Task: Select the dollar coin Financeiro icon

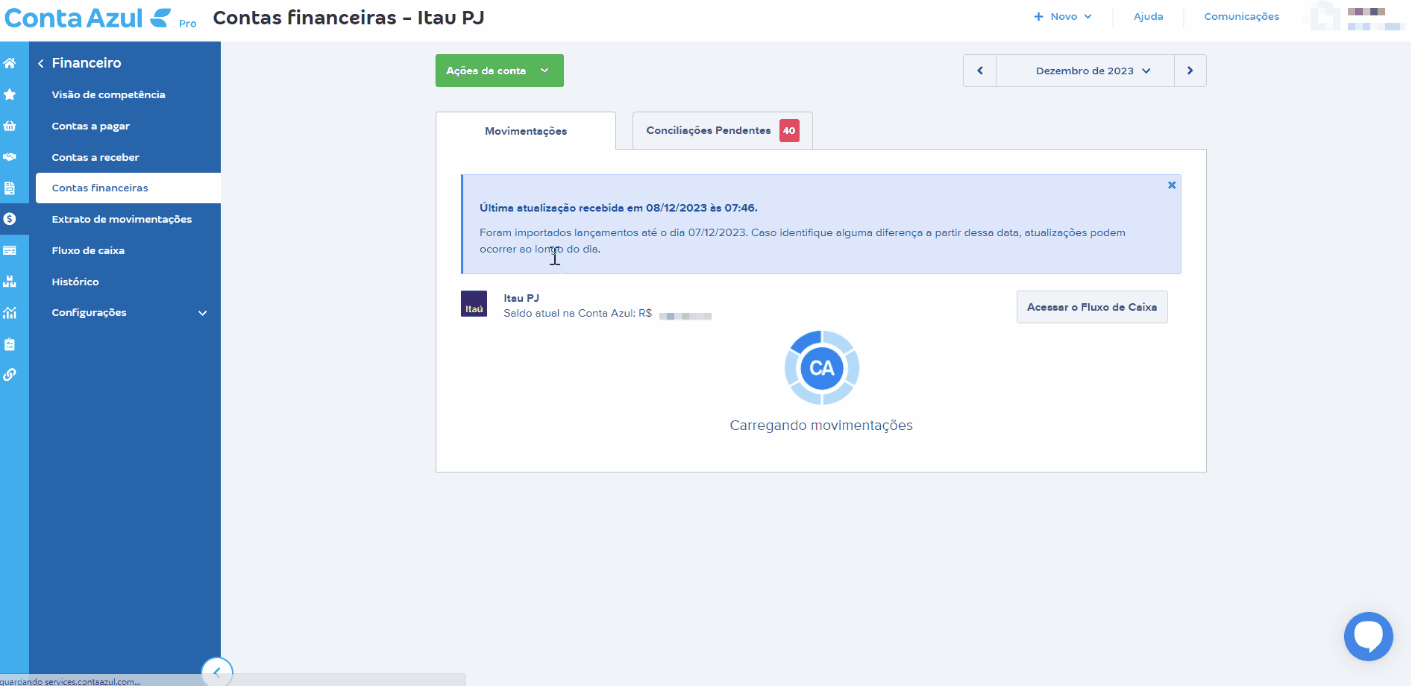Action: [x=9, y=219]
